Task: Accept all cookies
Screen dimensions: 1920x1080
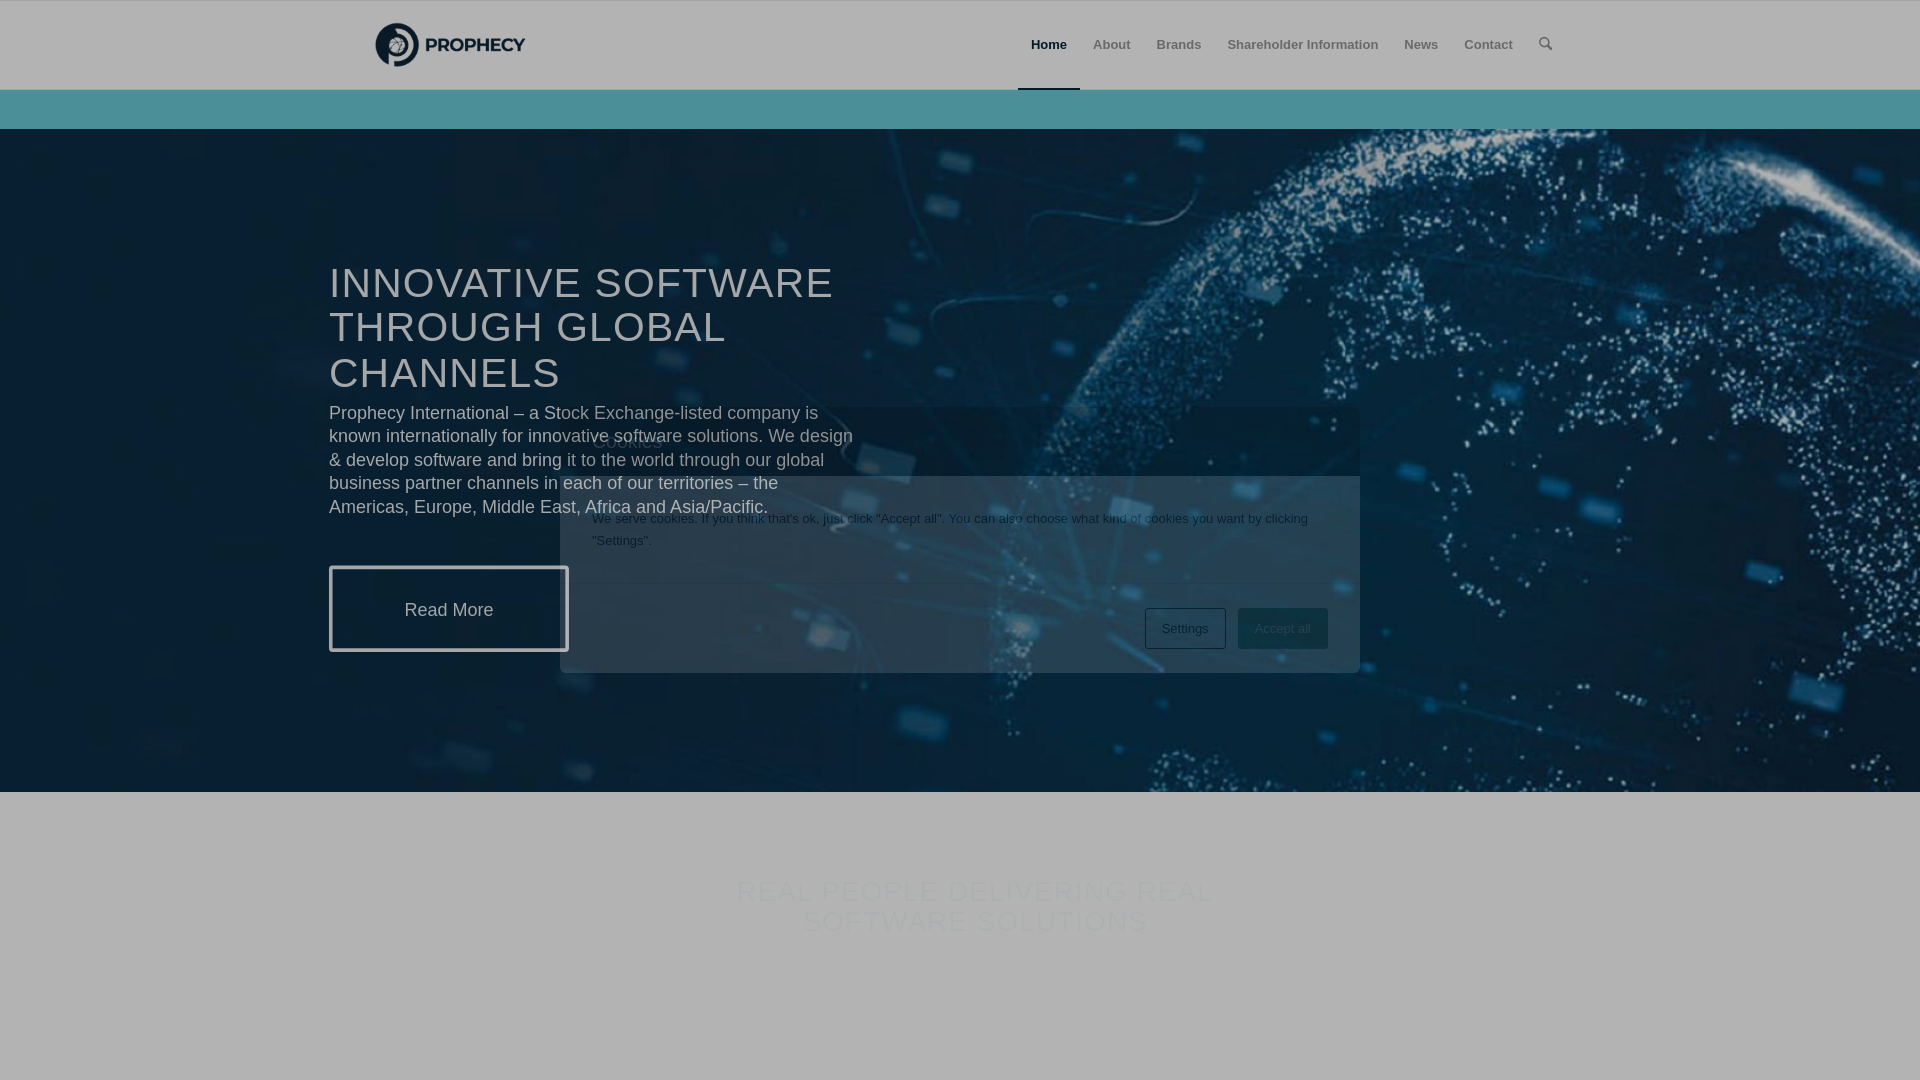Action: (x=1282, y=628)
